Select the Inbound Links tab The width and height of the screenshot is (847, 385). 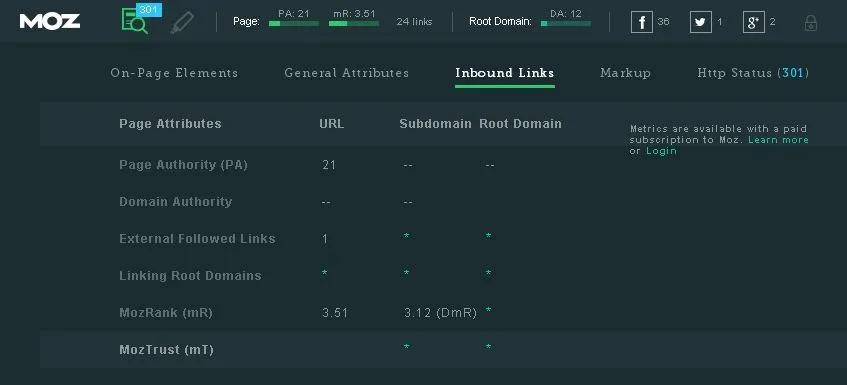coord(505,73)
